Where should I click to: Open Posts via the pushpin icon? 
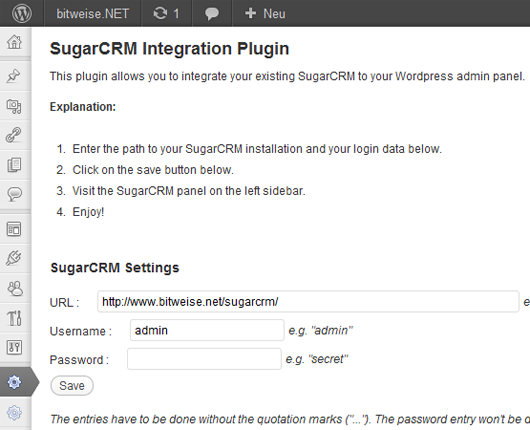[14, 76]
